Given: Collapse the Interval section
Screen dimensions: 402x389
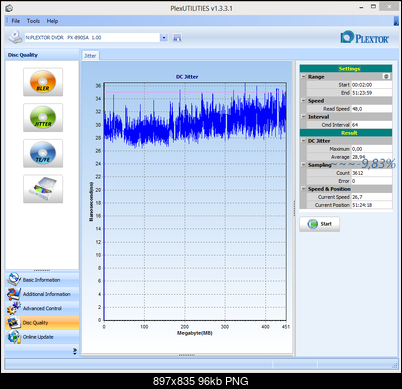Looking at the screenshot, I should [303, 117].
